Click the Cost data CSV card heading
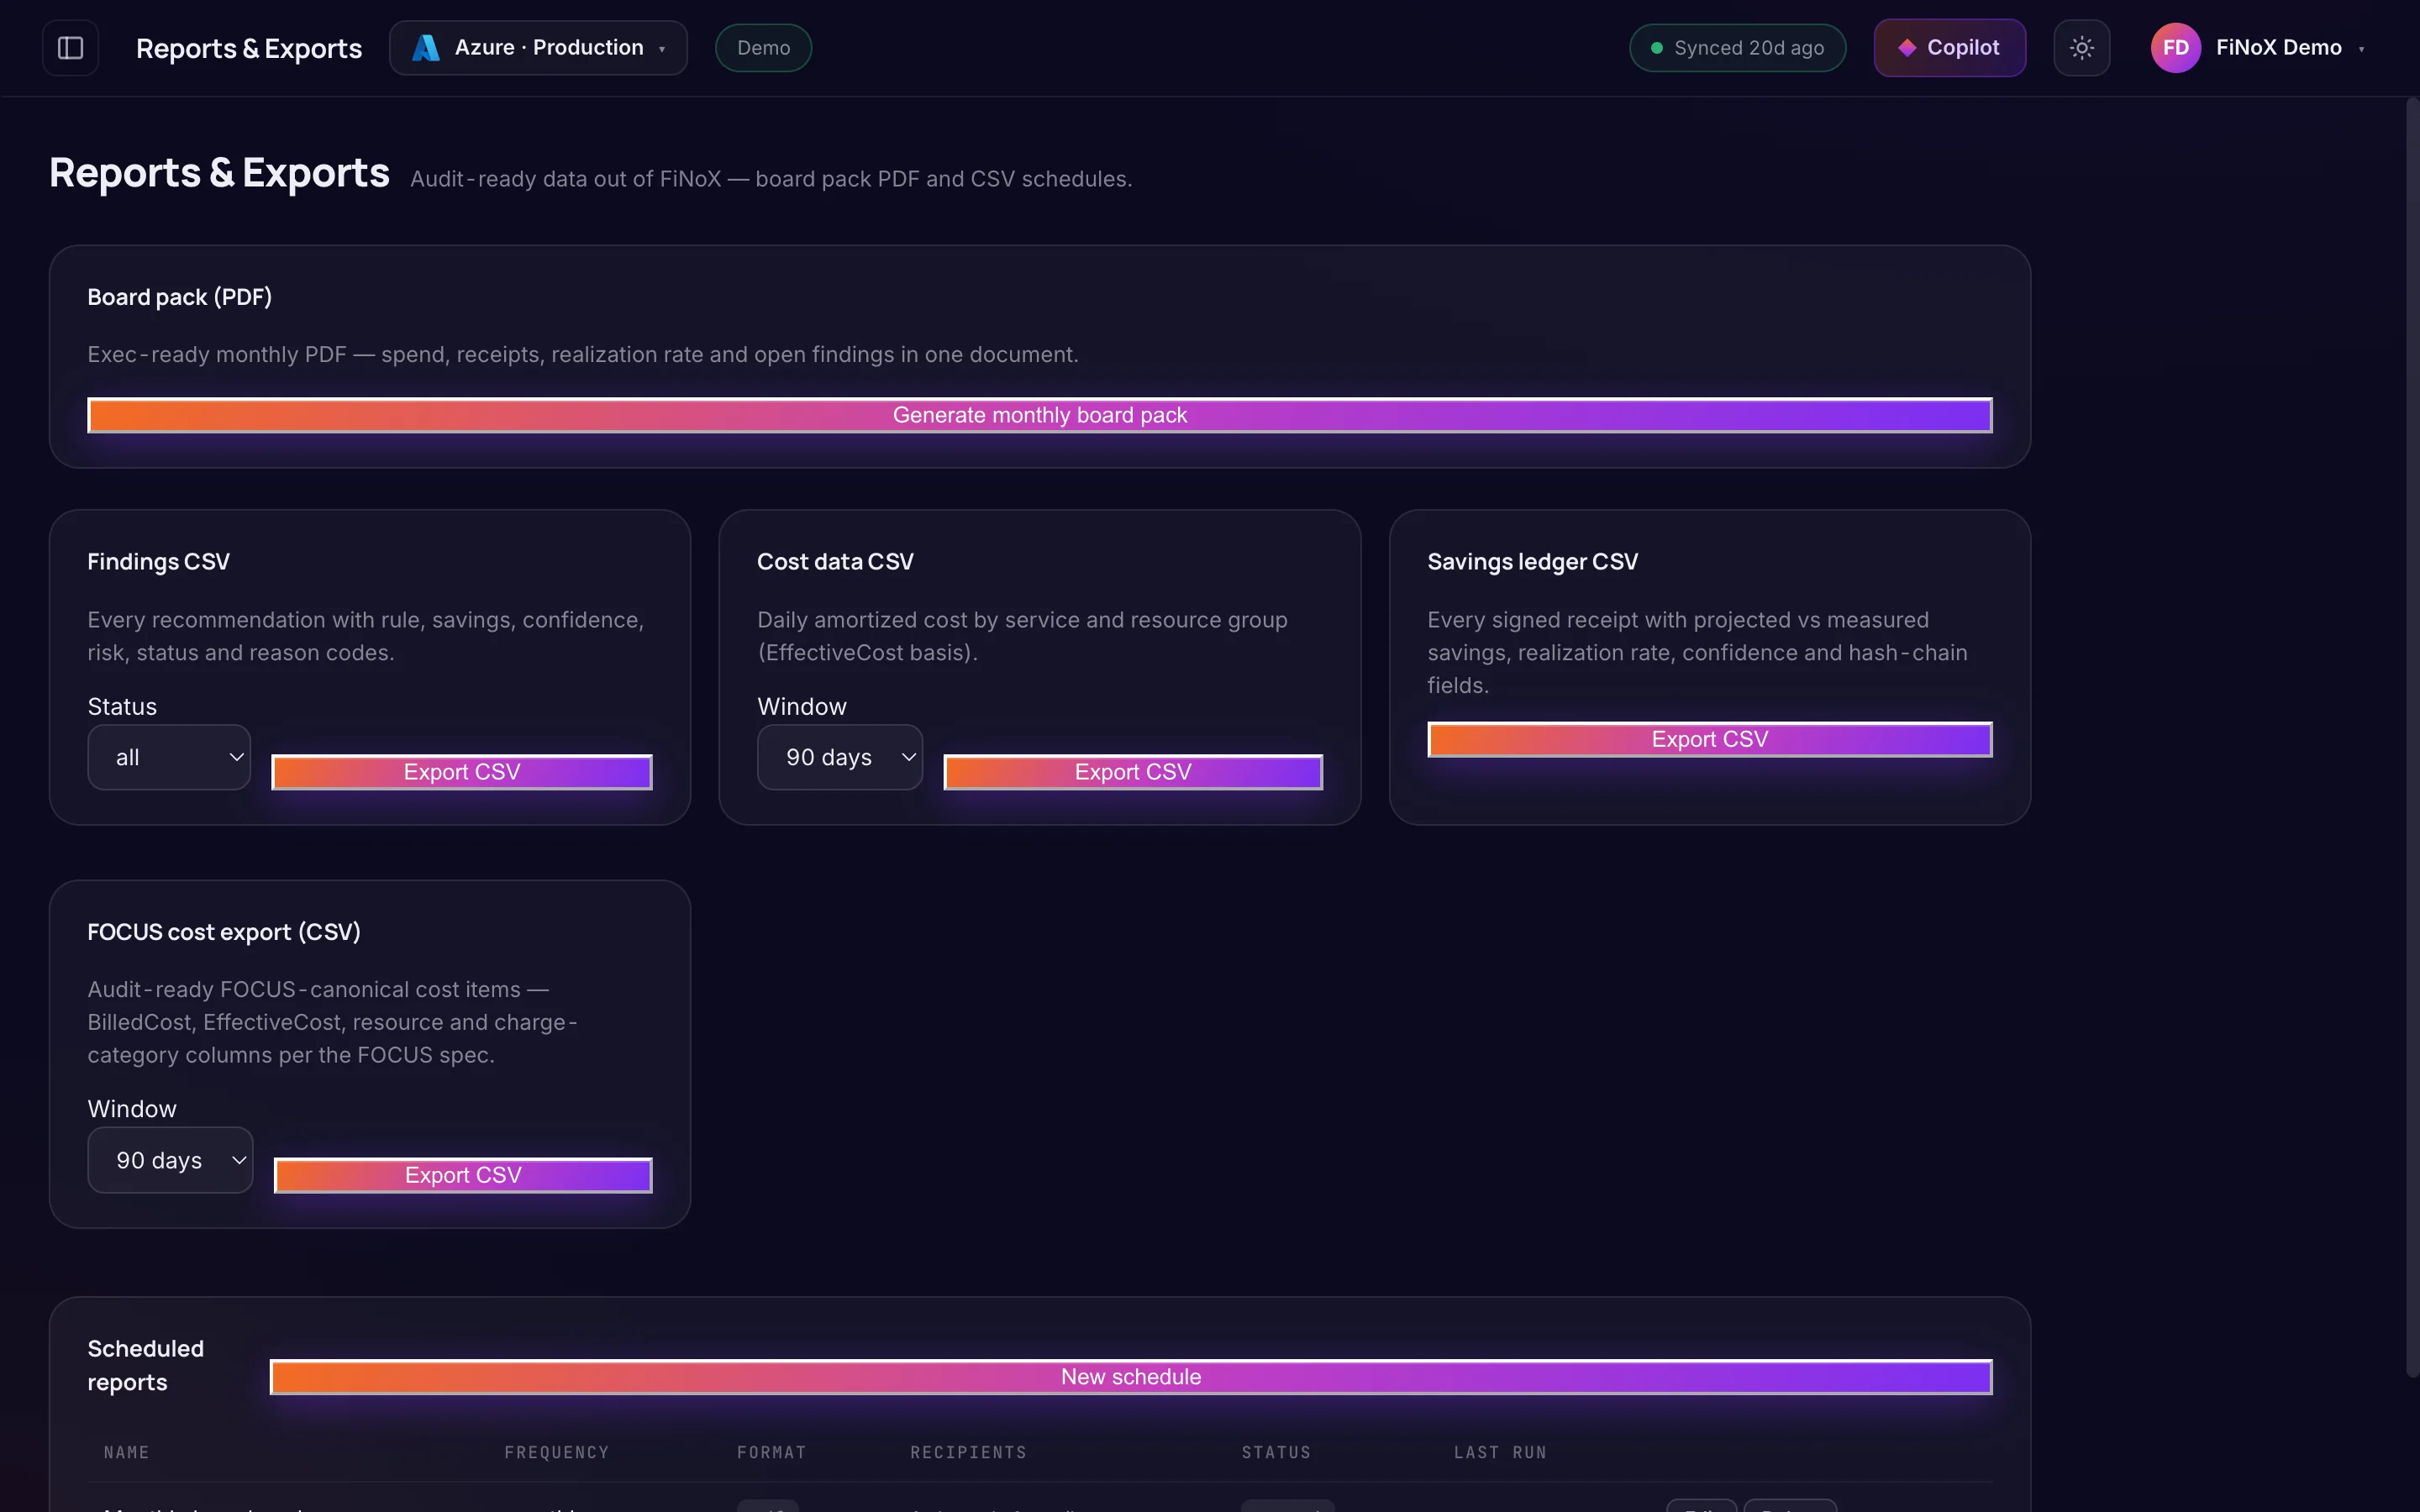The height and width of the screenshot is (1512, 2420). tap(835, 562)
